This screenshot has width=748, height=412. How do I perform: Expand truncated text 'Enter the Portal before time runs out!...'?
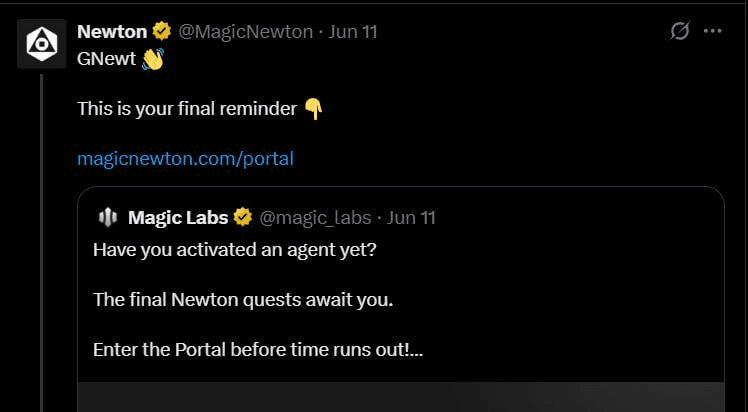tap(258, 350)
